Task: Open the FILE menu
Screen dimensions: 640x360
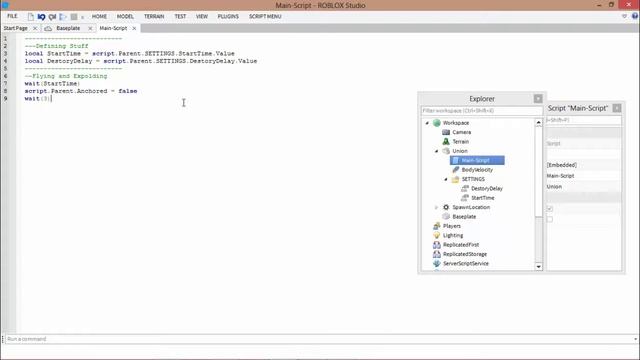Action: coord(12,16)
